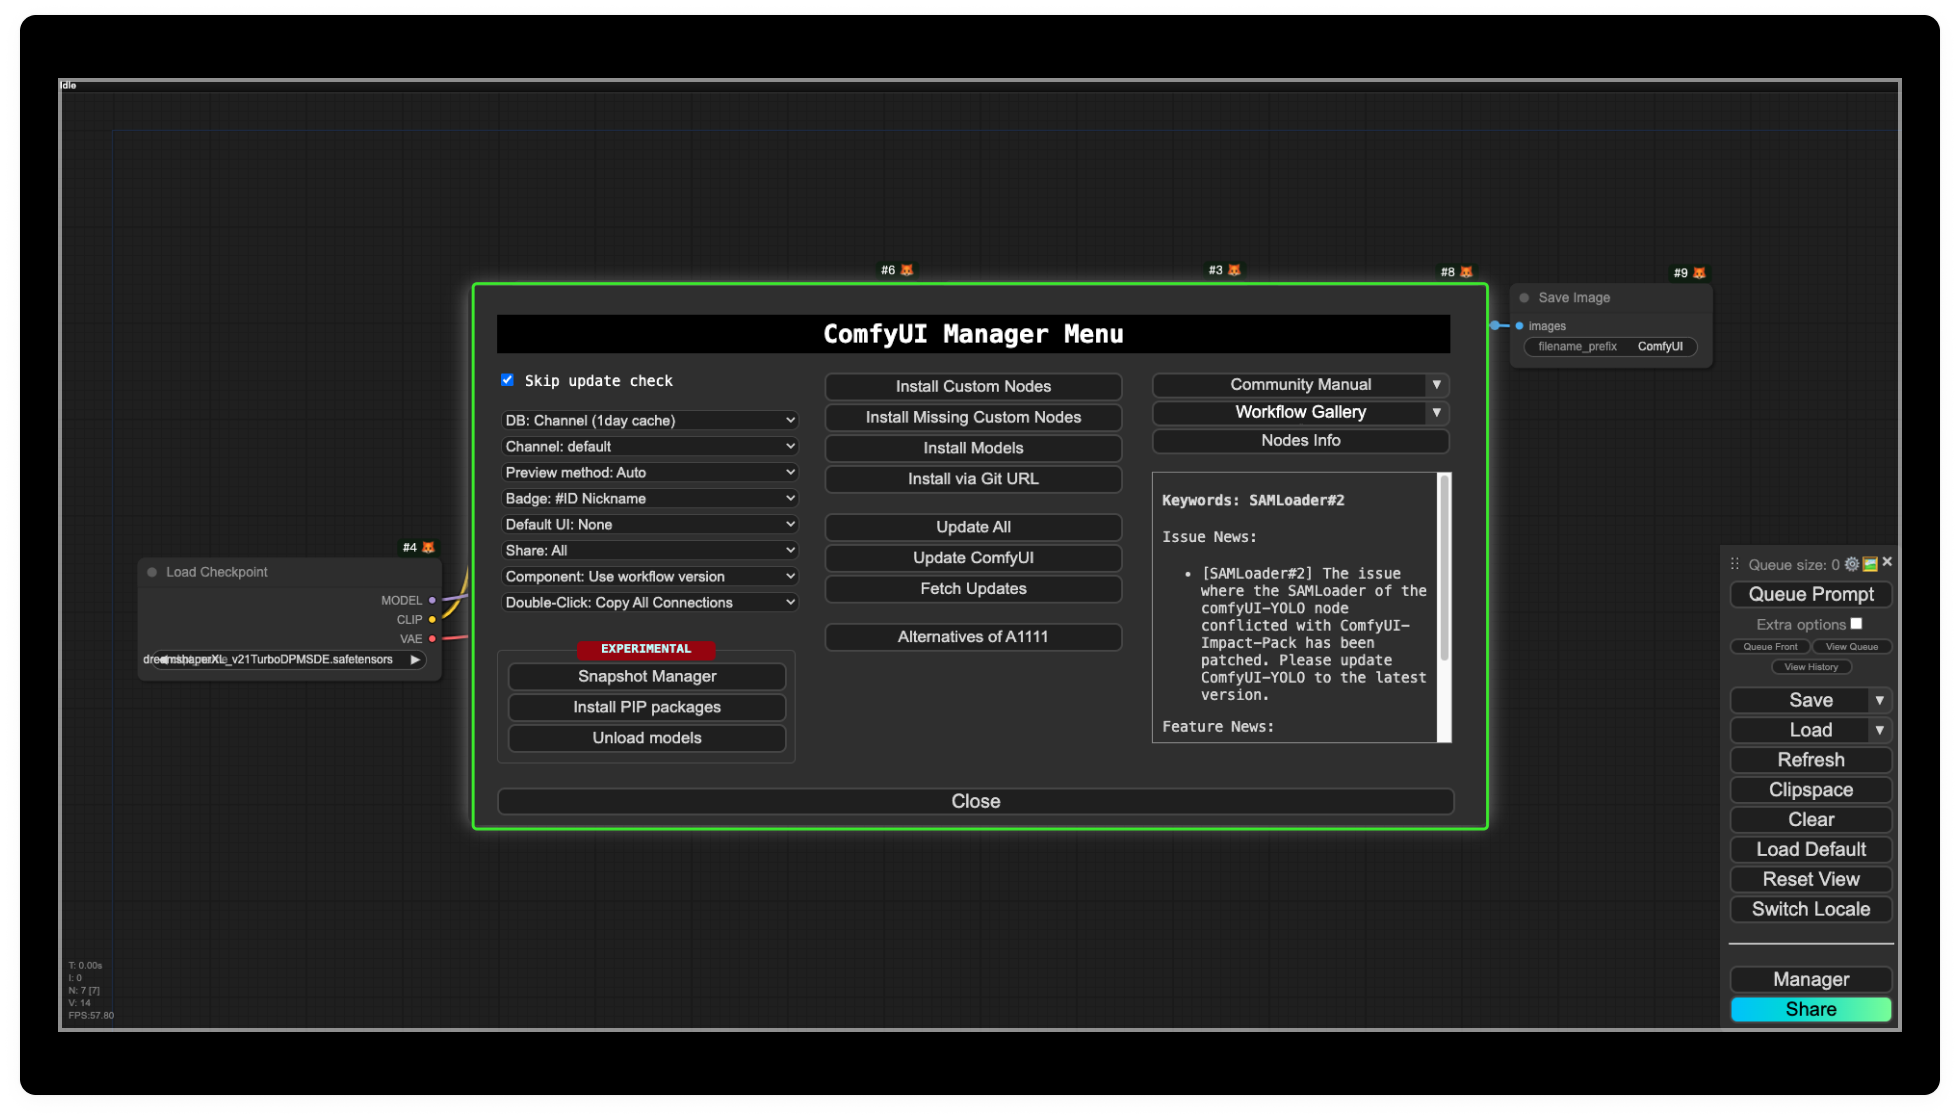Viewport: 1960px width, 1120px height.
Task: Click the fox badge on node #9
Action: 1699,273
